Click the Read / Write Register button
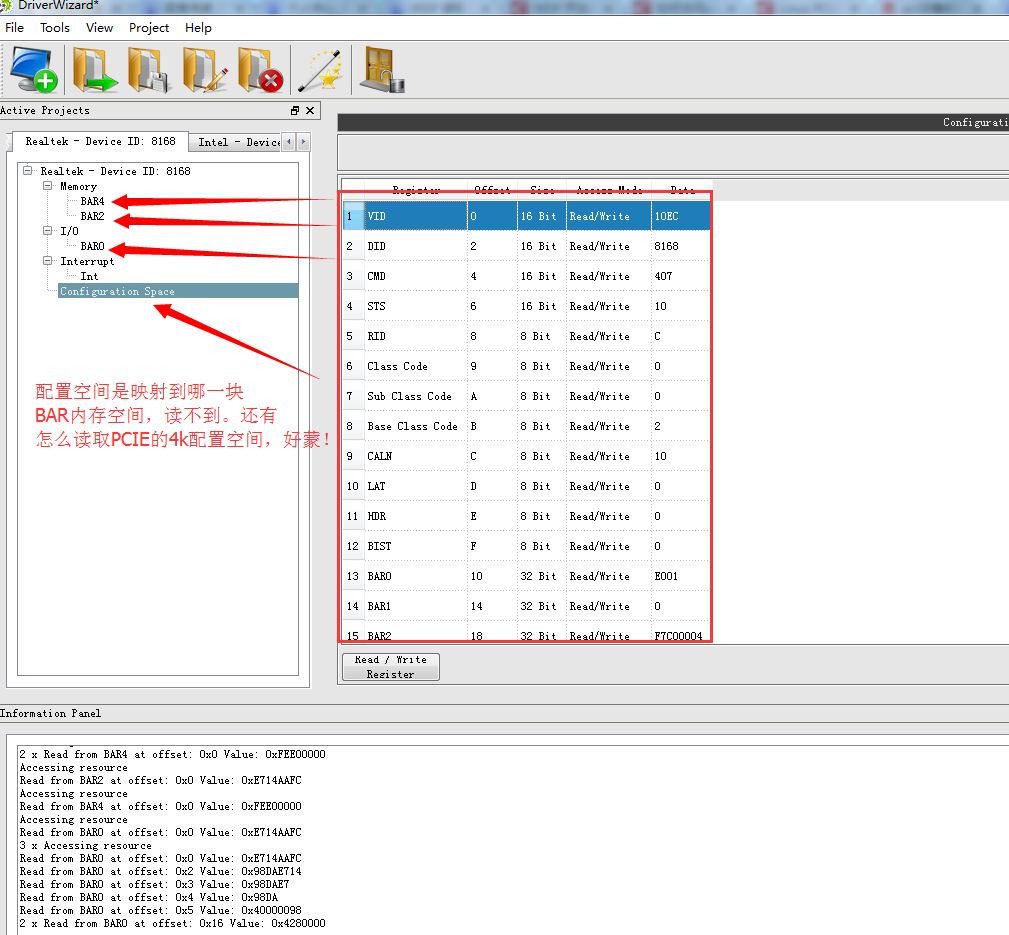 (391, 667)
